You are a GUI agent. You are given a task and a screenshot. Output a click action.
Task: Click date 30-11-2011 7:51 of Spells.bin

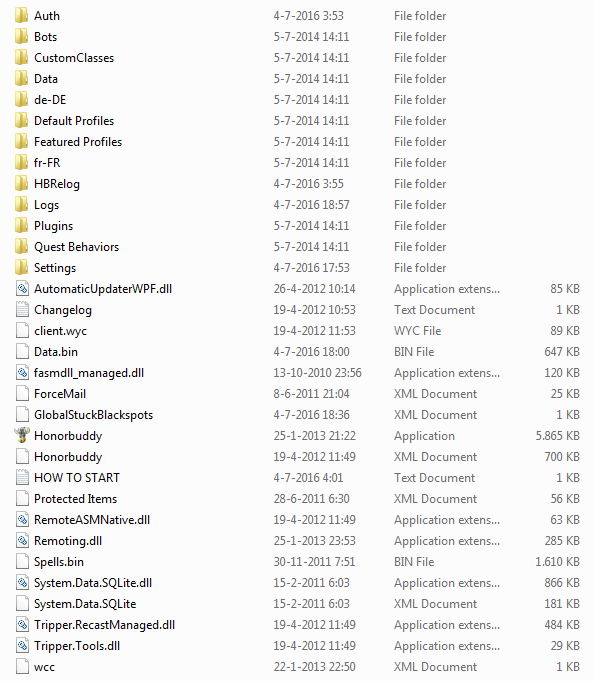(314, 562)
